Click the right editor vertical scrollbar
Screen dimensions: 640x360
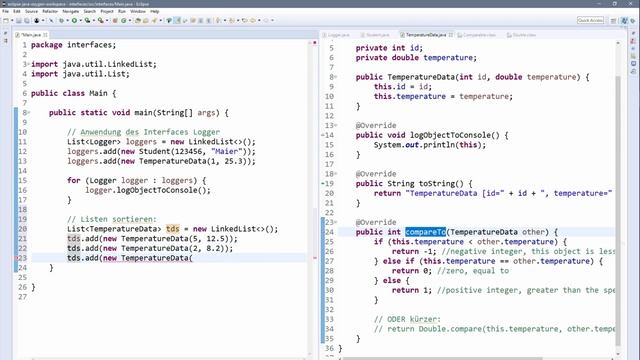618,210
